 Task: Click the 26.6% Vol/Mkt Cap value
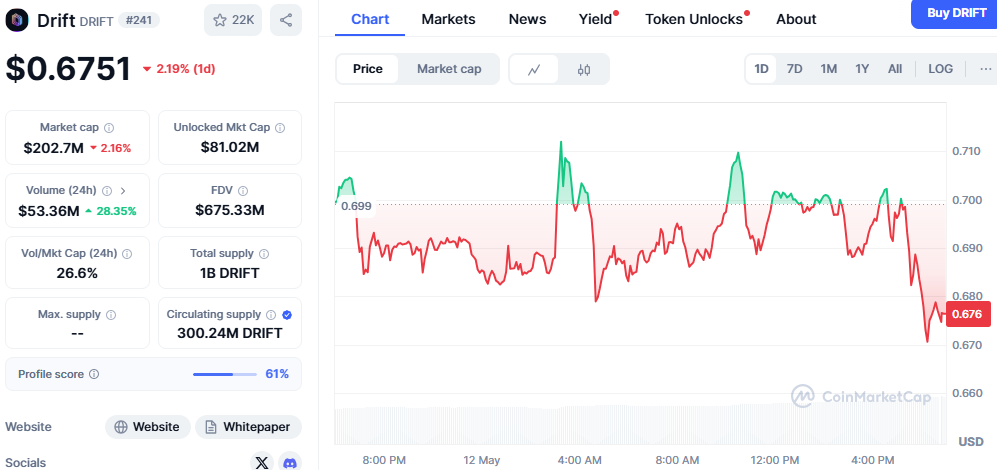coord(78,274)
